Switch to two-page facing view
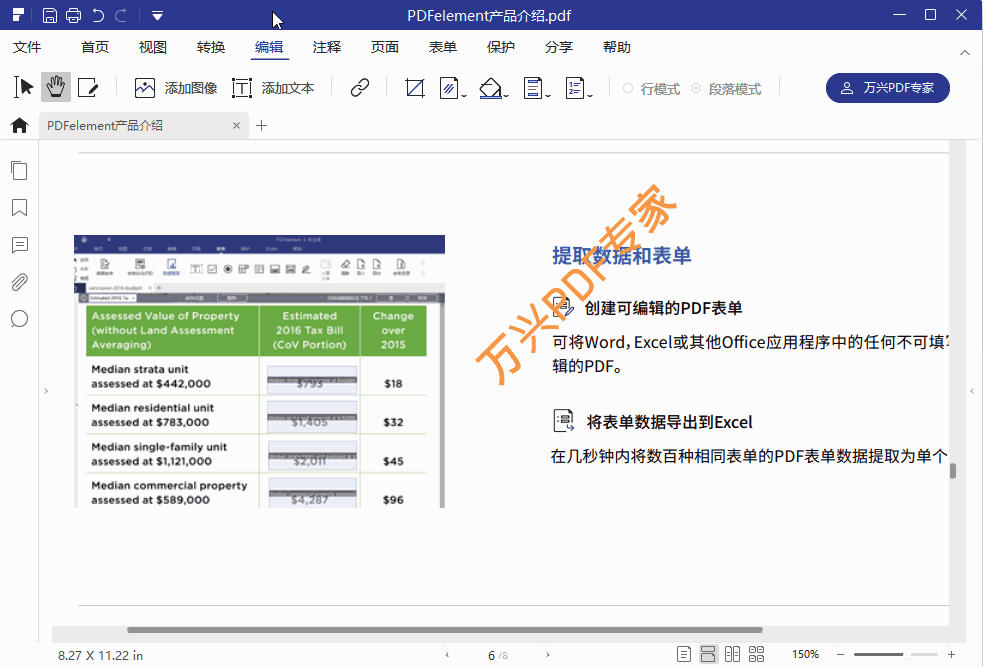 [732, 654]
